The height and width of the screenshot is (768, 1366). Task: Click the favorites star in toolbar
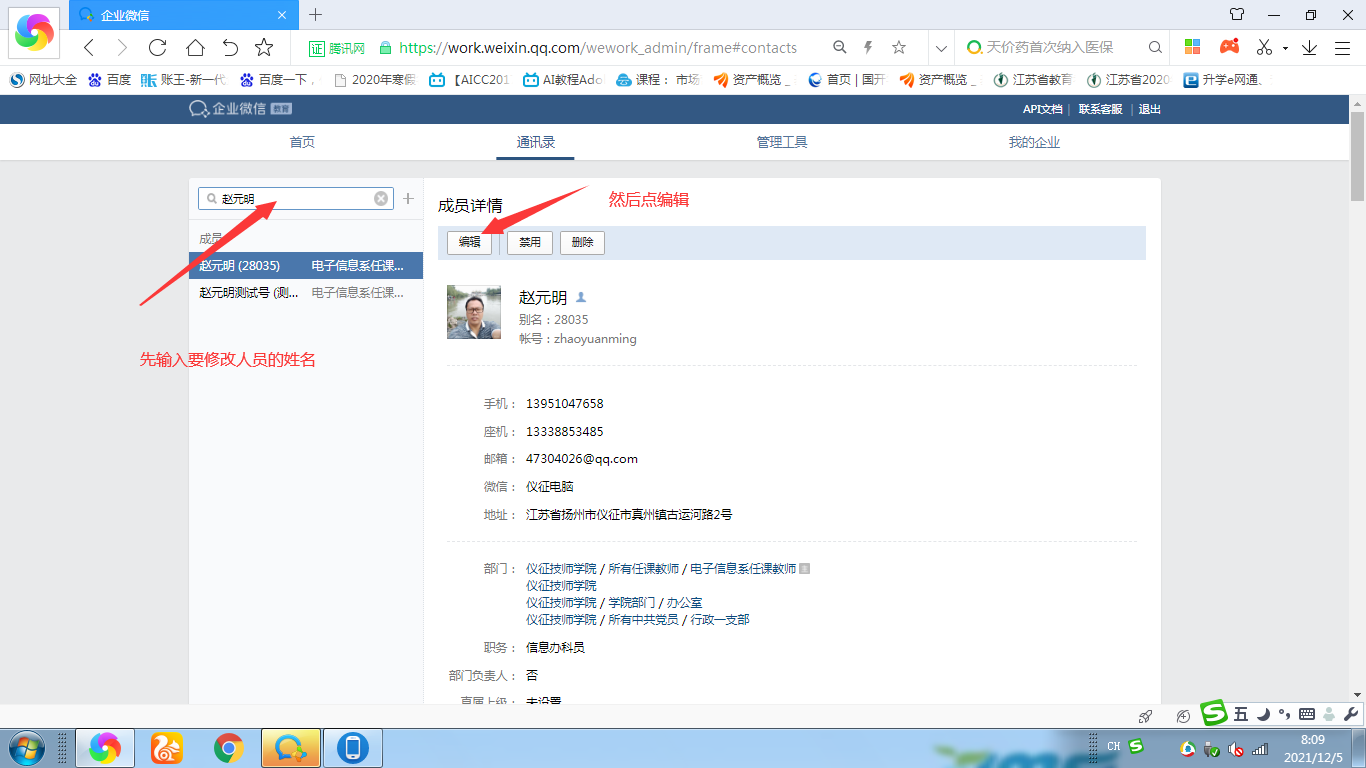pos(264,47)
